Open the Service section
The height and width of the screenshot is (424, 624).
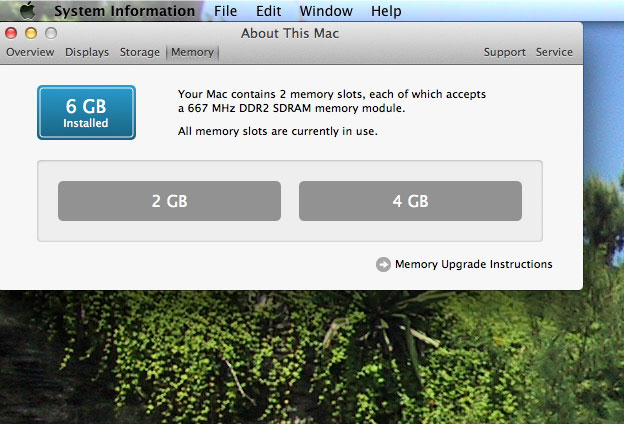(554, 52)
